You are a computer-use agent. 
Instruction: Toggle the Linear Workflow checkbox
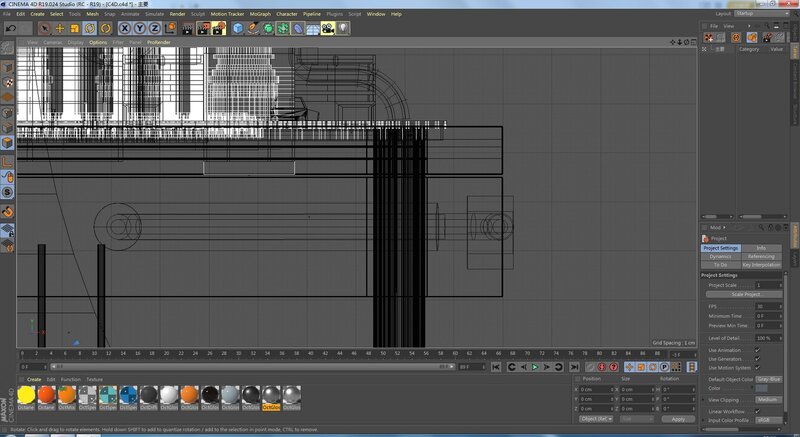pyautogui.click(x=757, y=411)
